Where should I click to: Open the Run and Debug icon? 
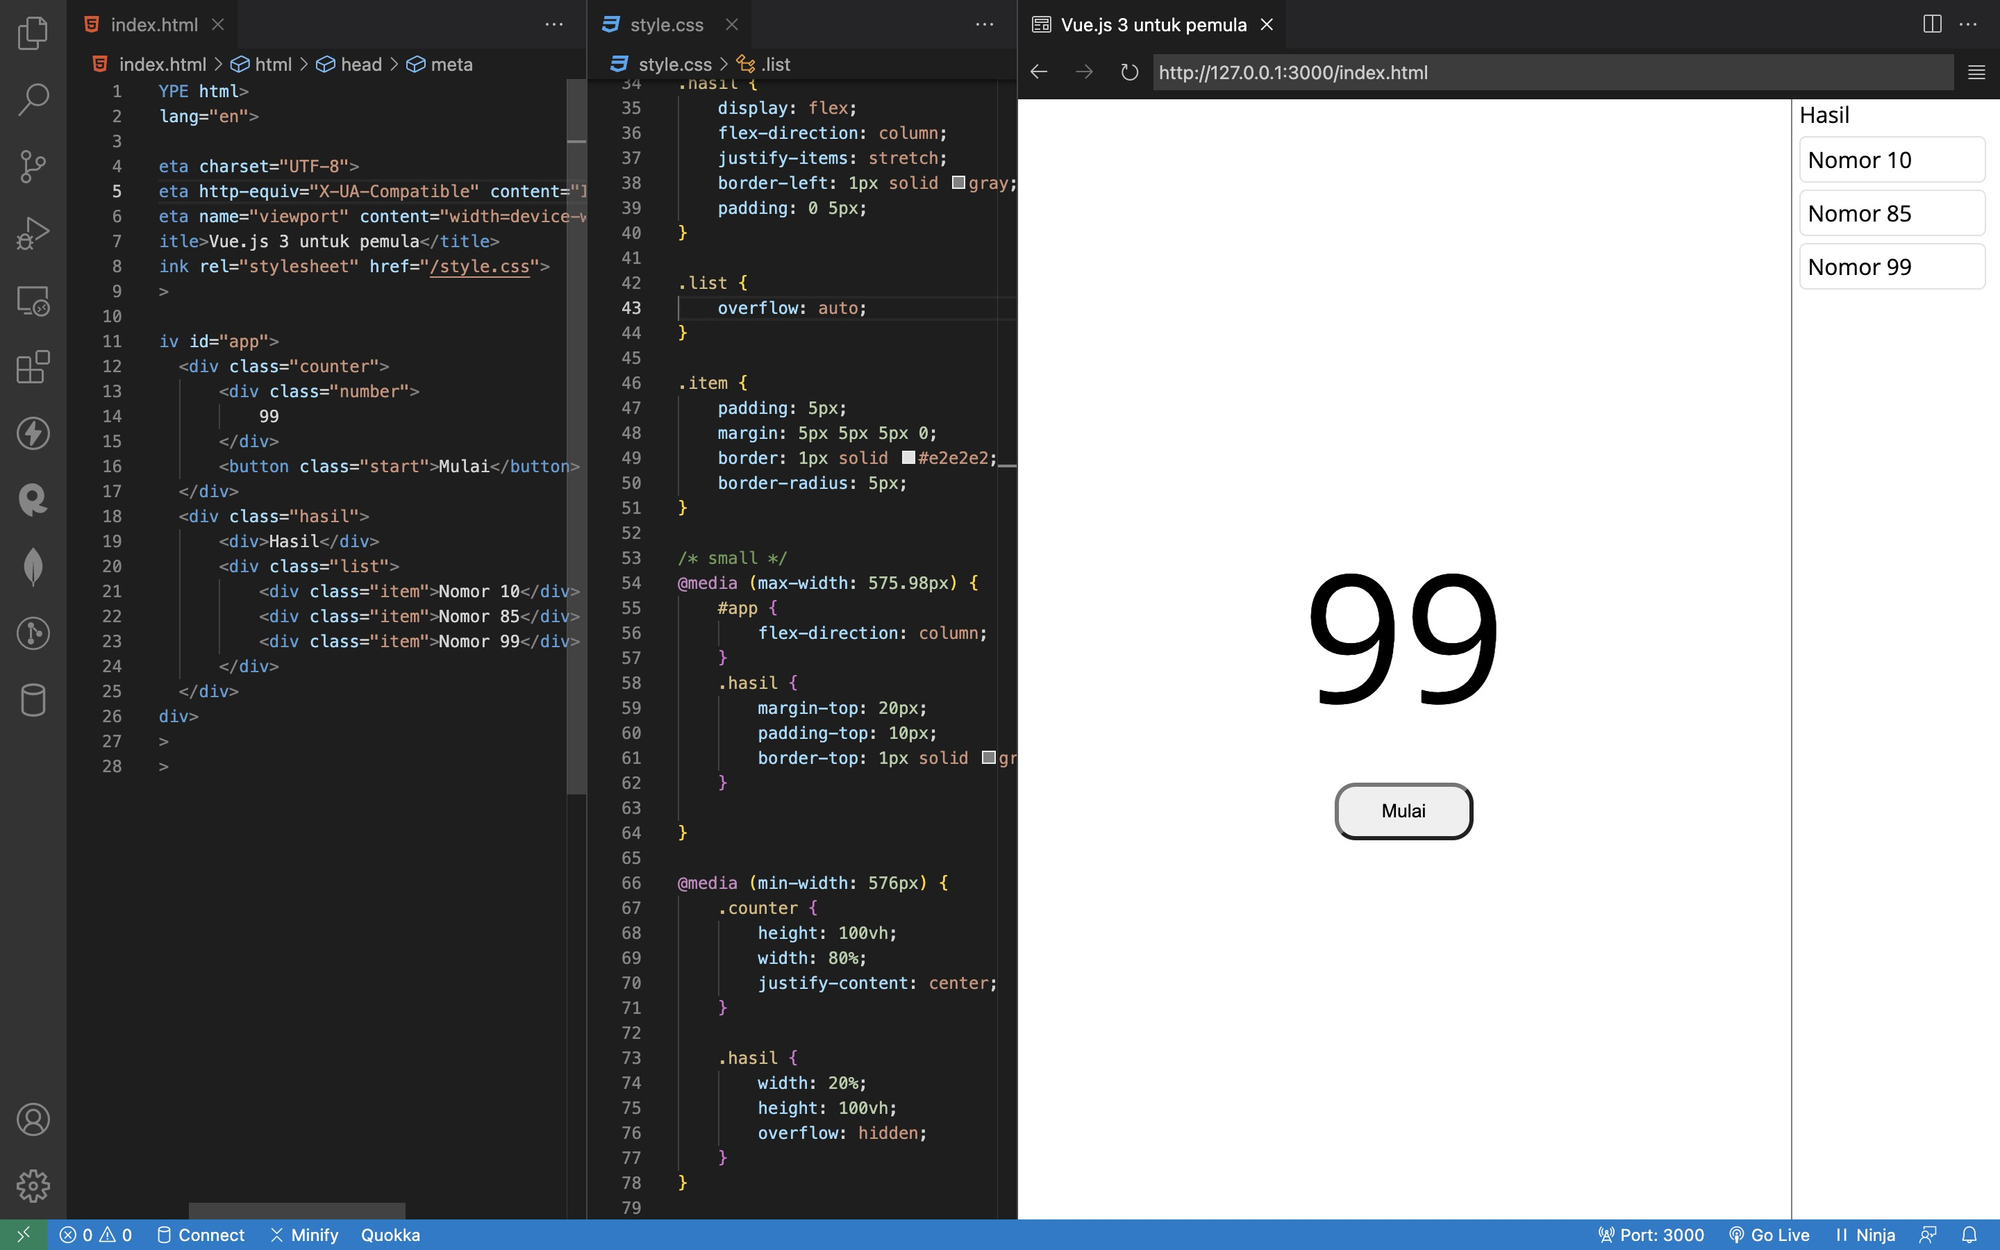point(33,233)
